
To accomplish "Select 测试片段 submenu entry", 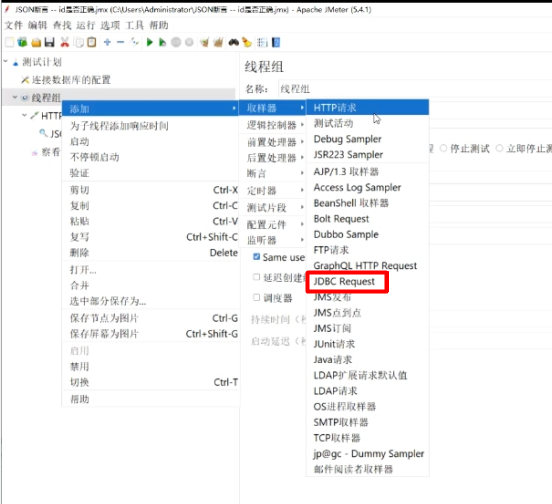I will (x=272, y=207).
